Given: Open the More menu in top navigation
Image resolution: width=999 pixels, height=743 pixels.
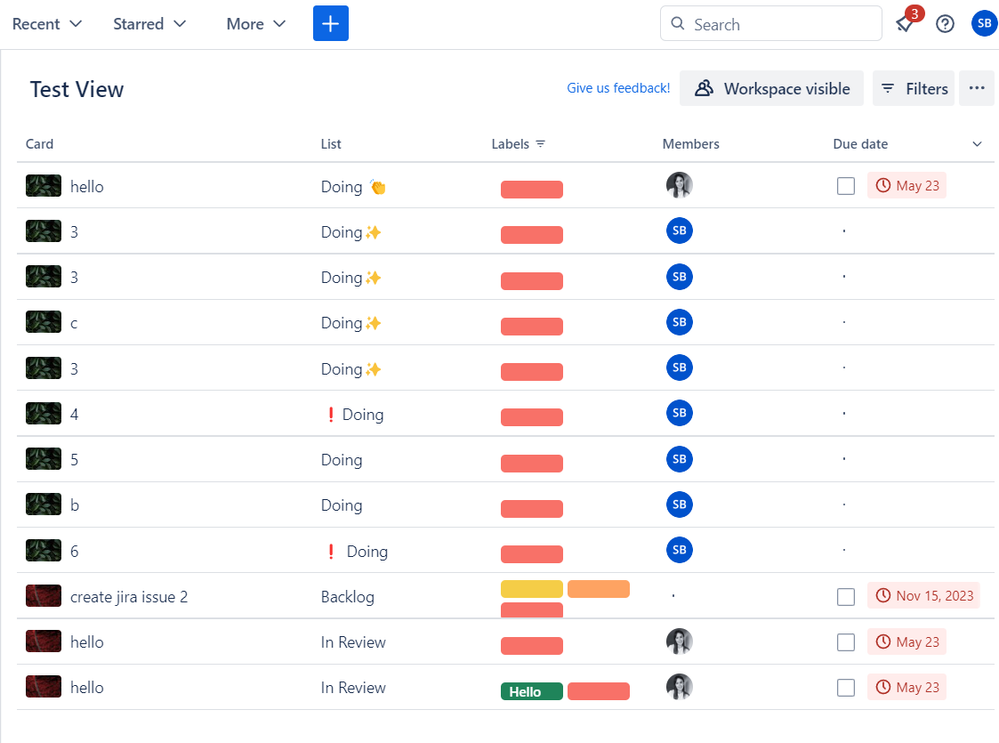Looking at the screenshot, I should (x=256, y=24).
